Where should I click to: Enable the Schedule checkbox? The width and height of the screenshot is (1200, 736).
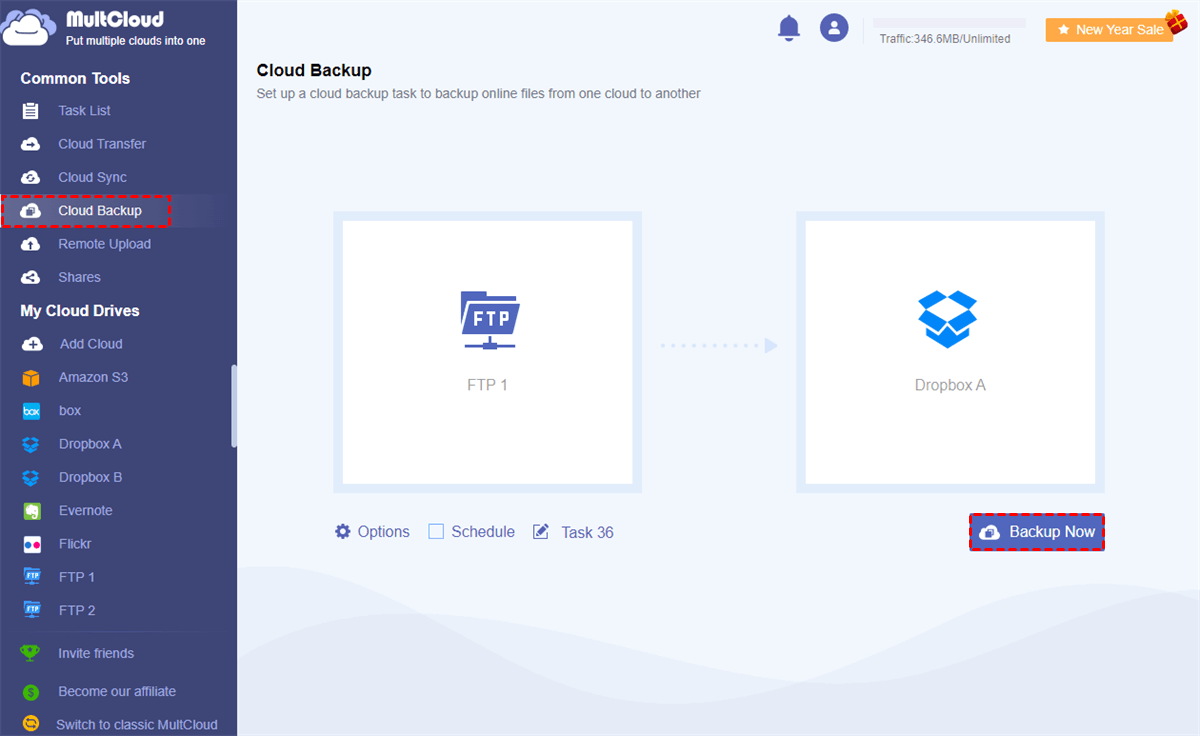436,532
